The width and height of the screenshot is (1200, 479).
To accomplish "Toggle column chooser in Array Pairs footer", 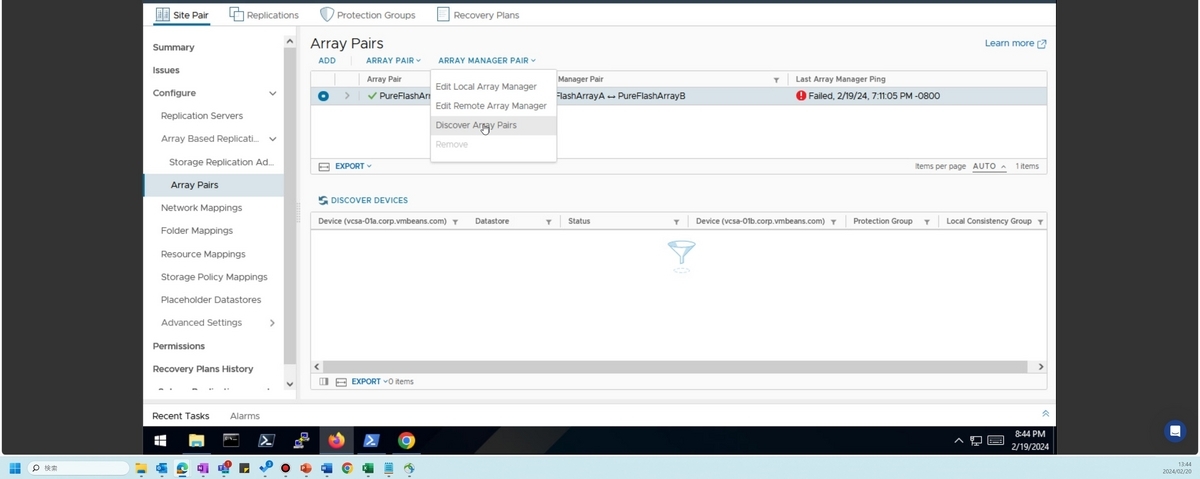I will tap(324, 167).
